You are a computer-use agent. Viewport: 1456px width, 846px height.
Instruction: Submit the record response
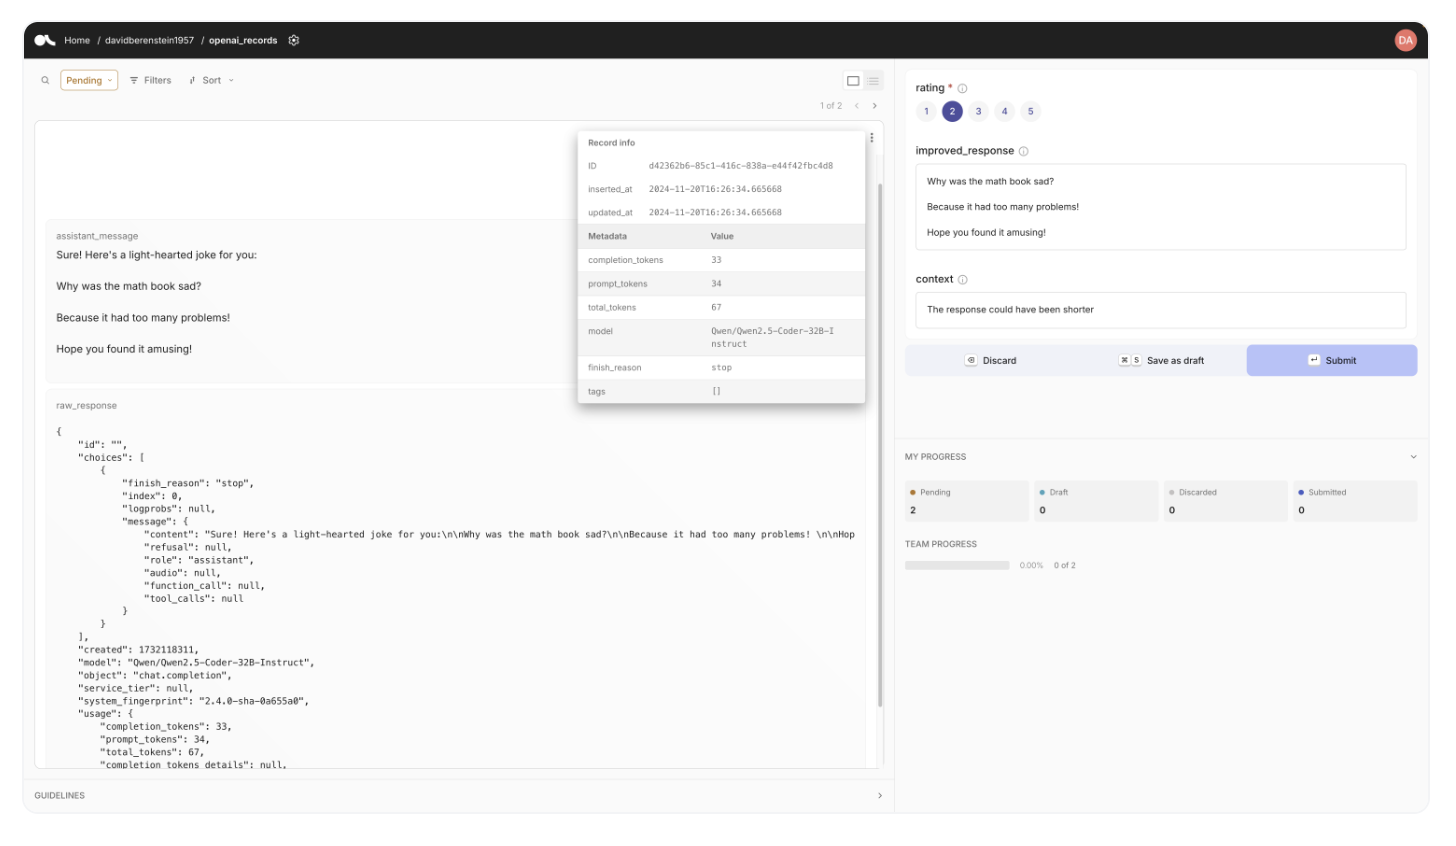click(1331, 361)
